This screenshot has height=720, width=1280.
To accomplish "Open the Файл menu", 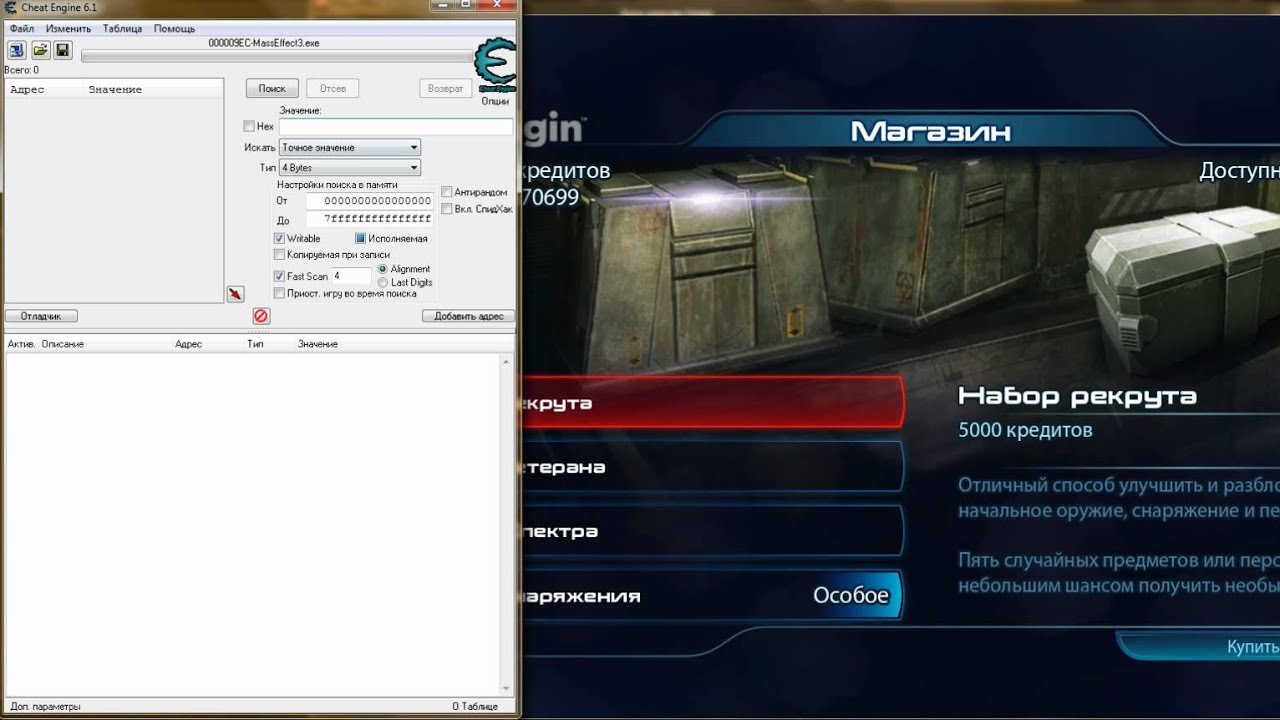I will [22, 29].
